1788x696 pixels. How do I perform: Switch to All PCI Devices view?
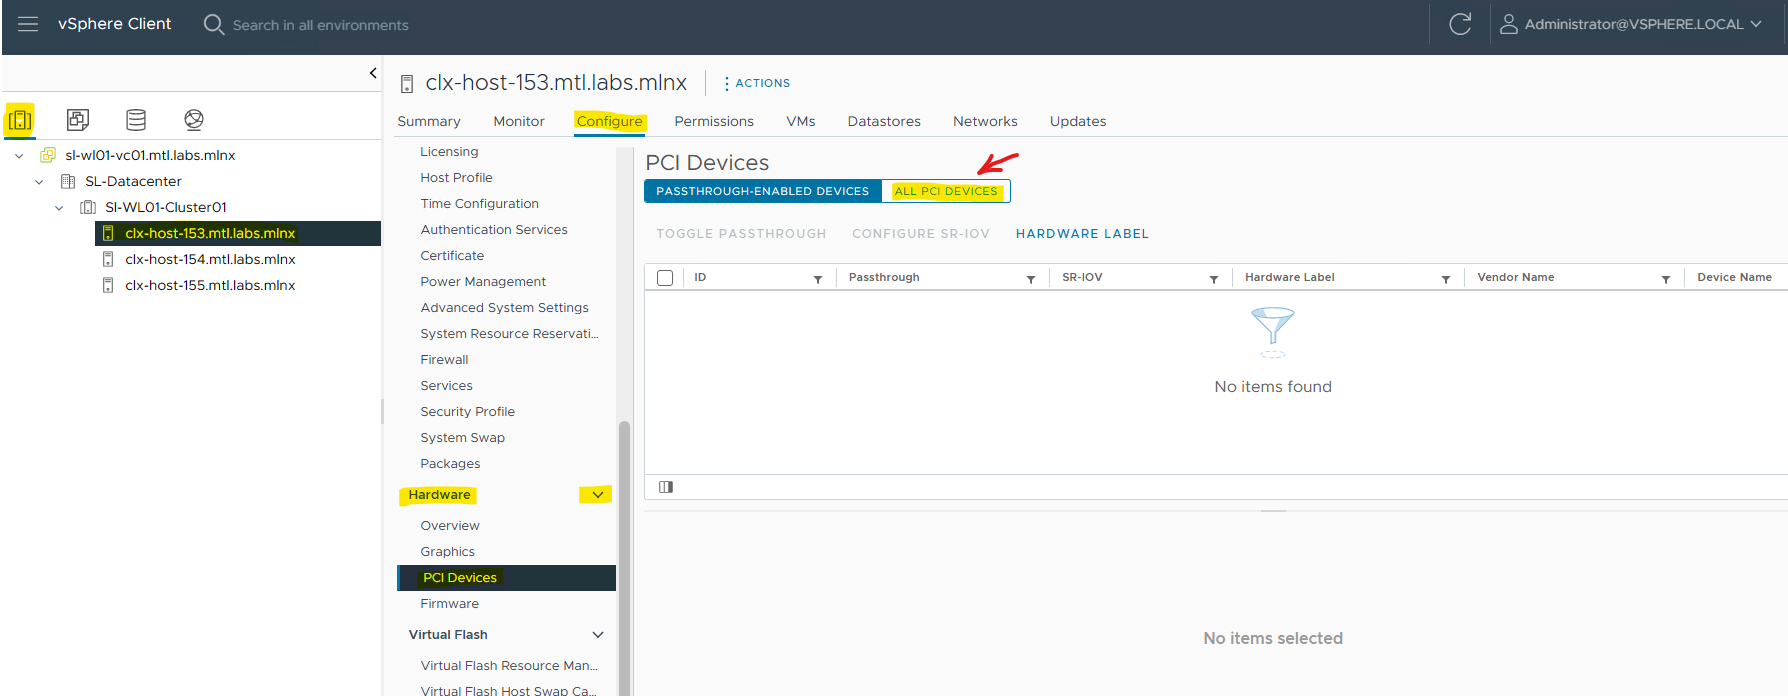pyautogui.click(x=946, y=191)
